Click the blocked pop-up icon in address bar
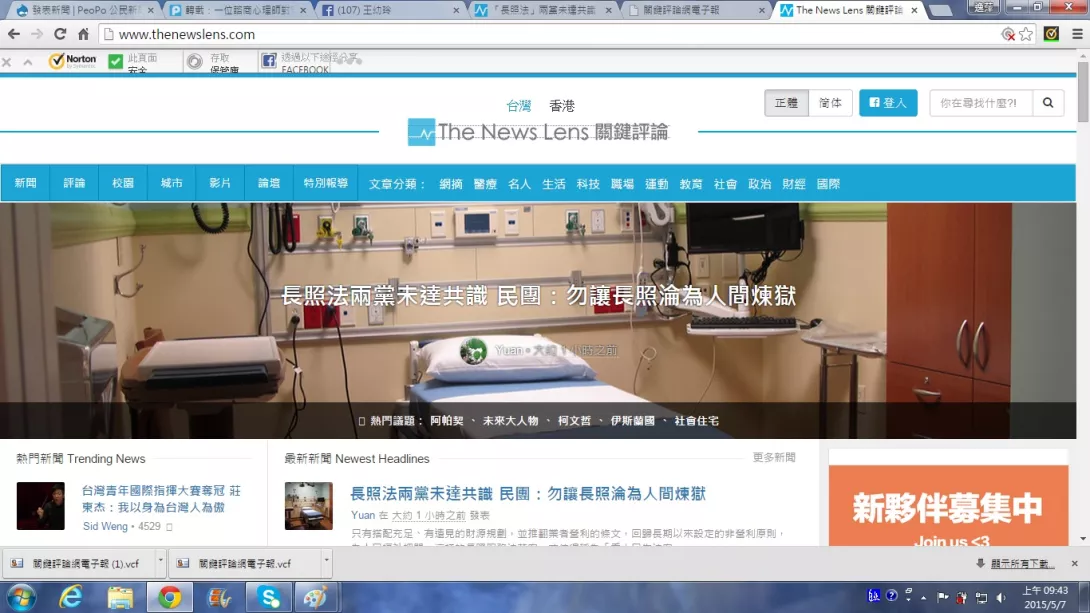Image resolution: width=1090 pixels, height=613 pixels. [x=1008, y=34]
